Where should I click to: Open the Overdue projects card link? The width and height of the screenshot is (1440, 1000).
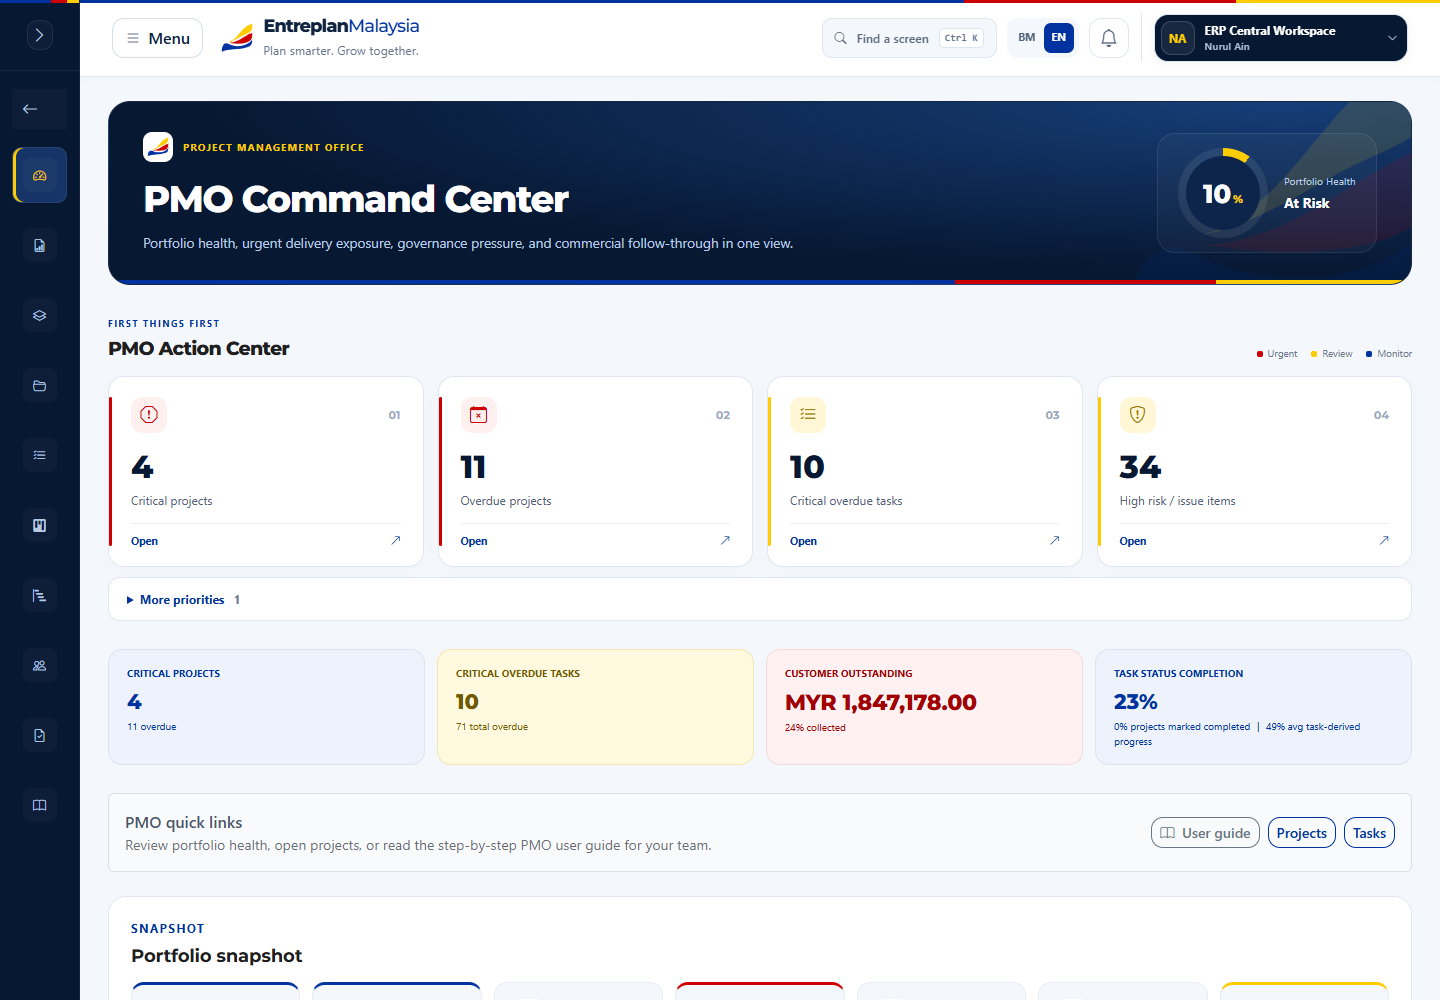[x=474, y=541]
